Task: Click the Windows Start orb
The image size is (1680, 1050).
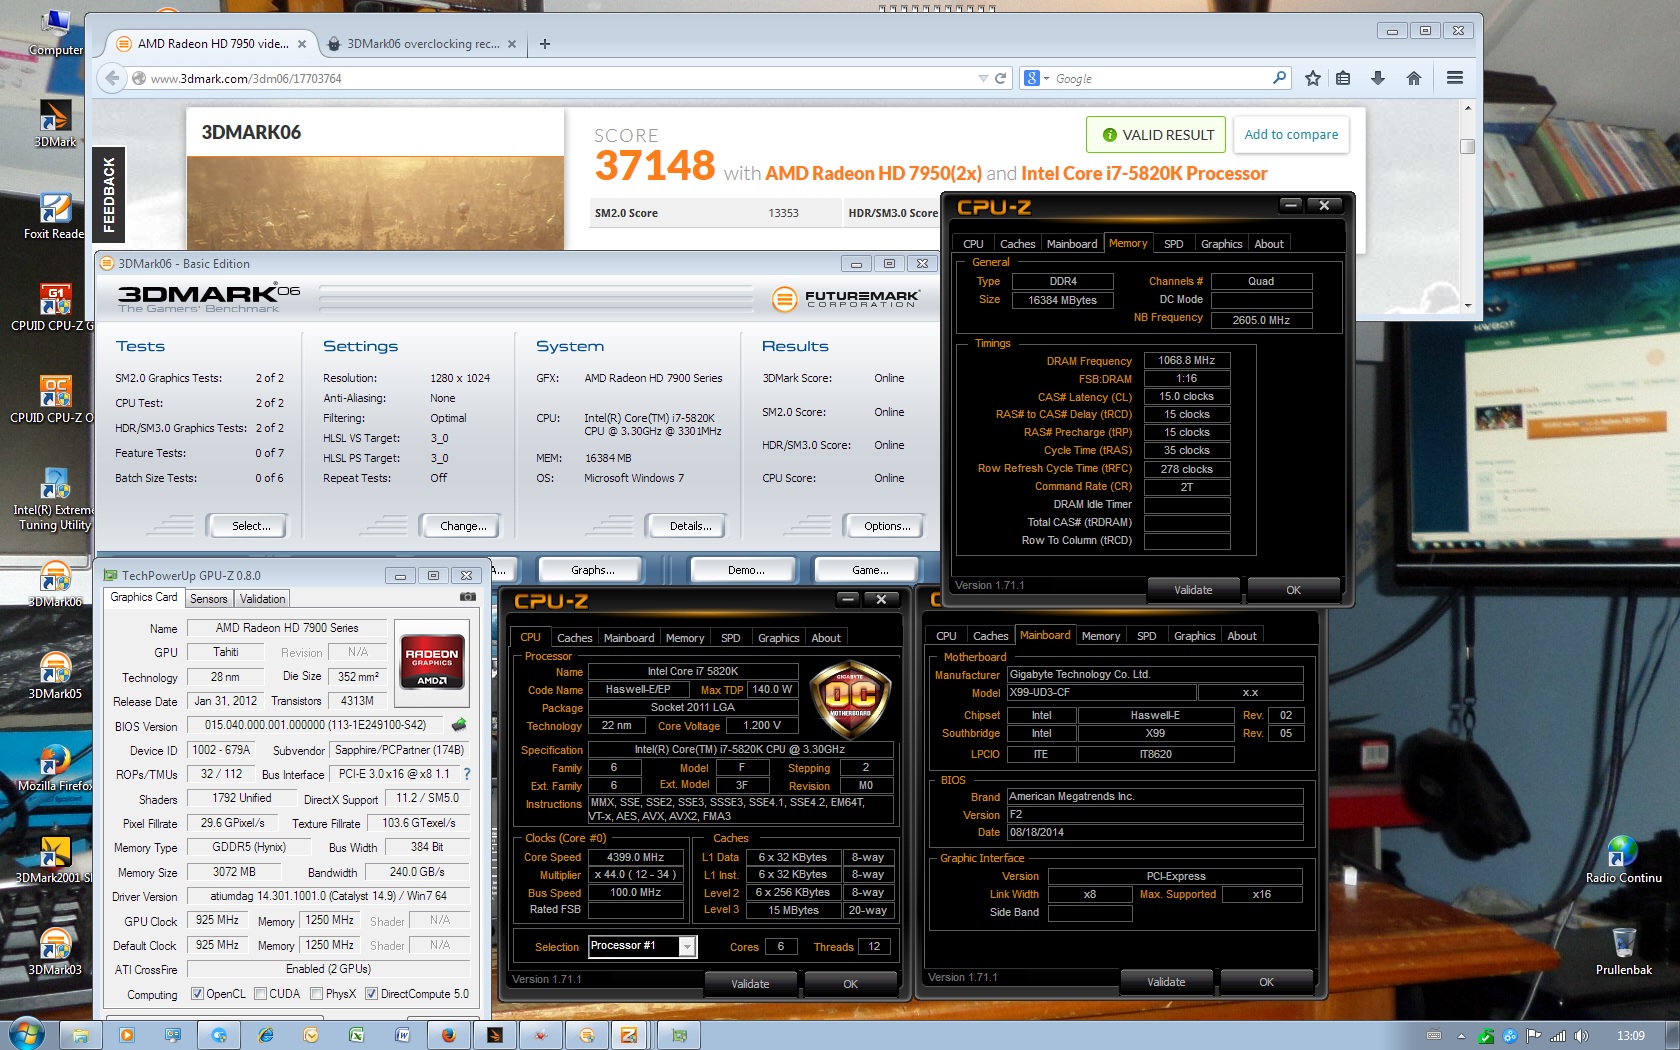Action: coord(27,1034)
